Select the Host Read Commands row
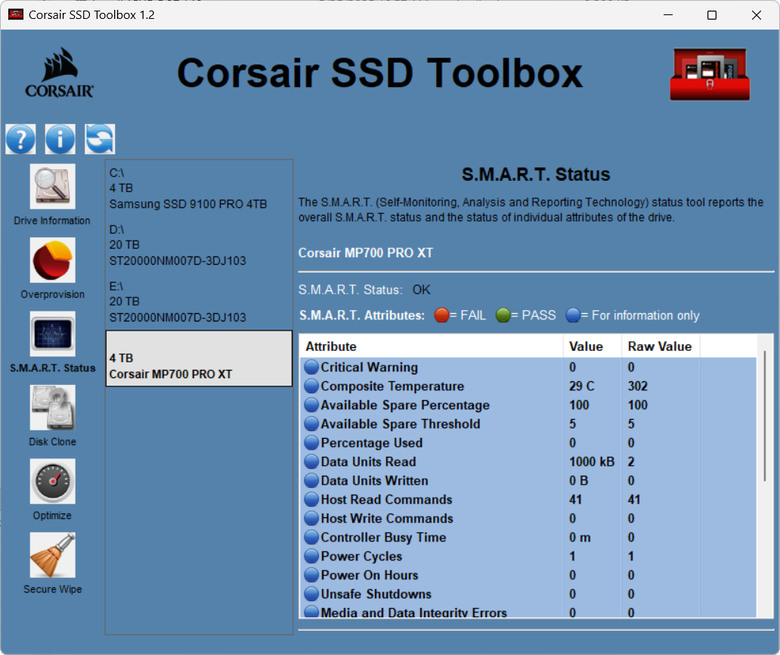 pyautogui.click(x=528, y=499)
